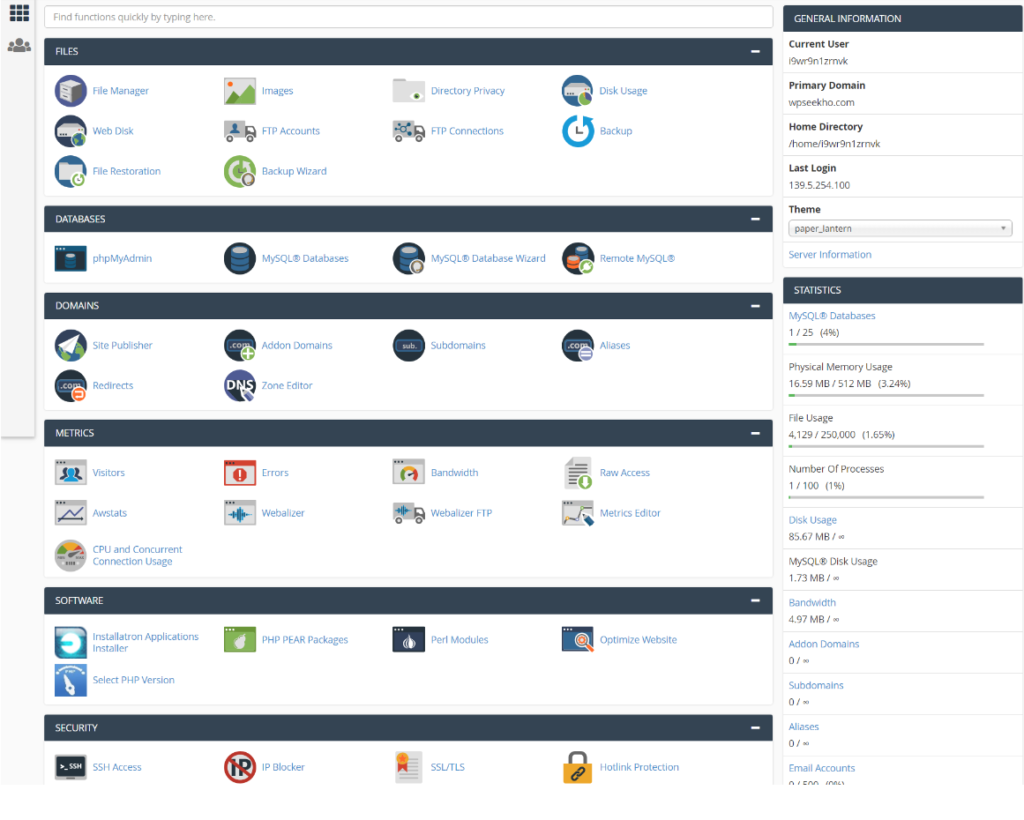Open the Hotlink Protection padlock icon
Viewport: 1024px width, 820px height.
point(577,767)
